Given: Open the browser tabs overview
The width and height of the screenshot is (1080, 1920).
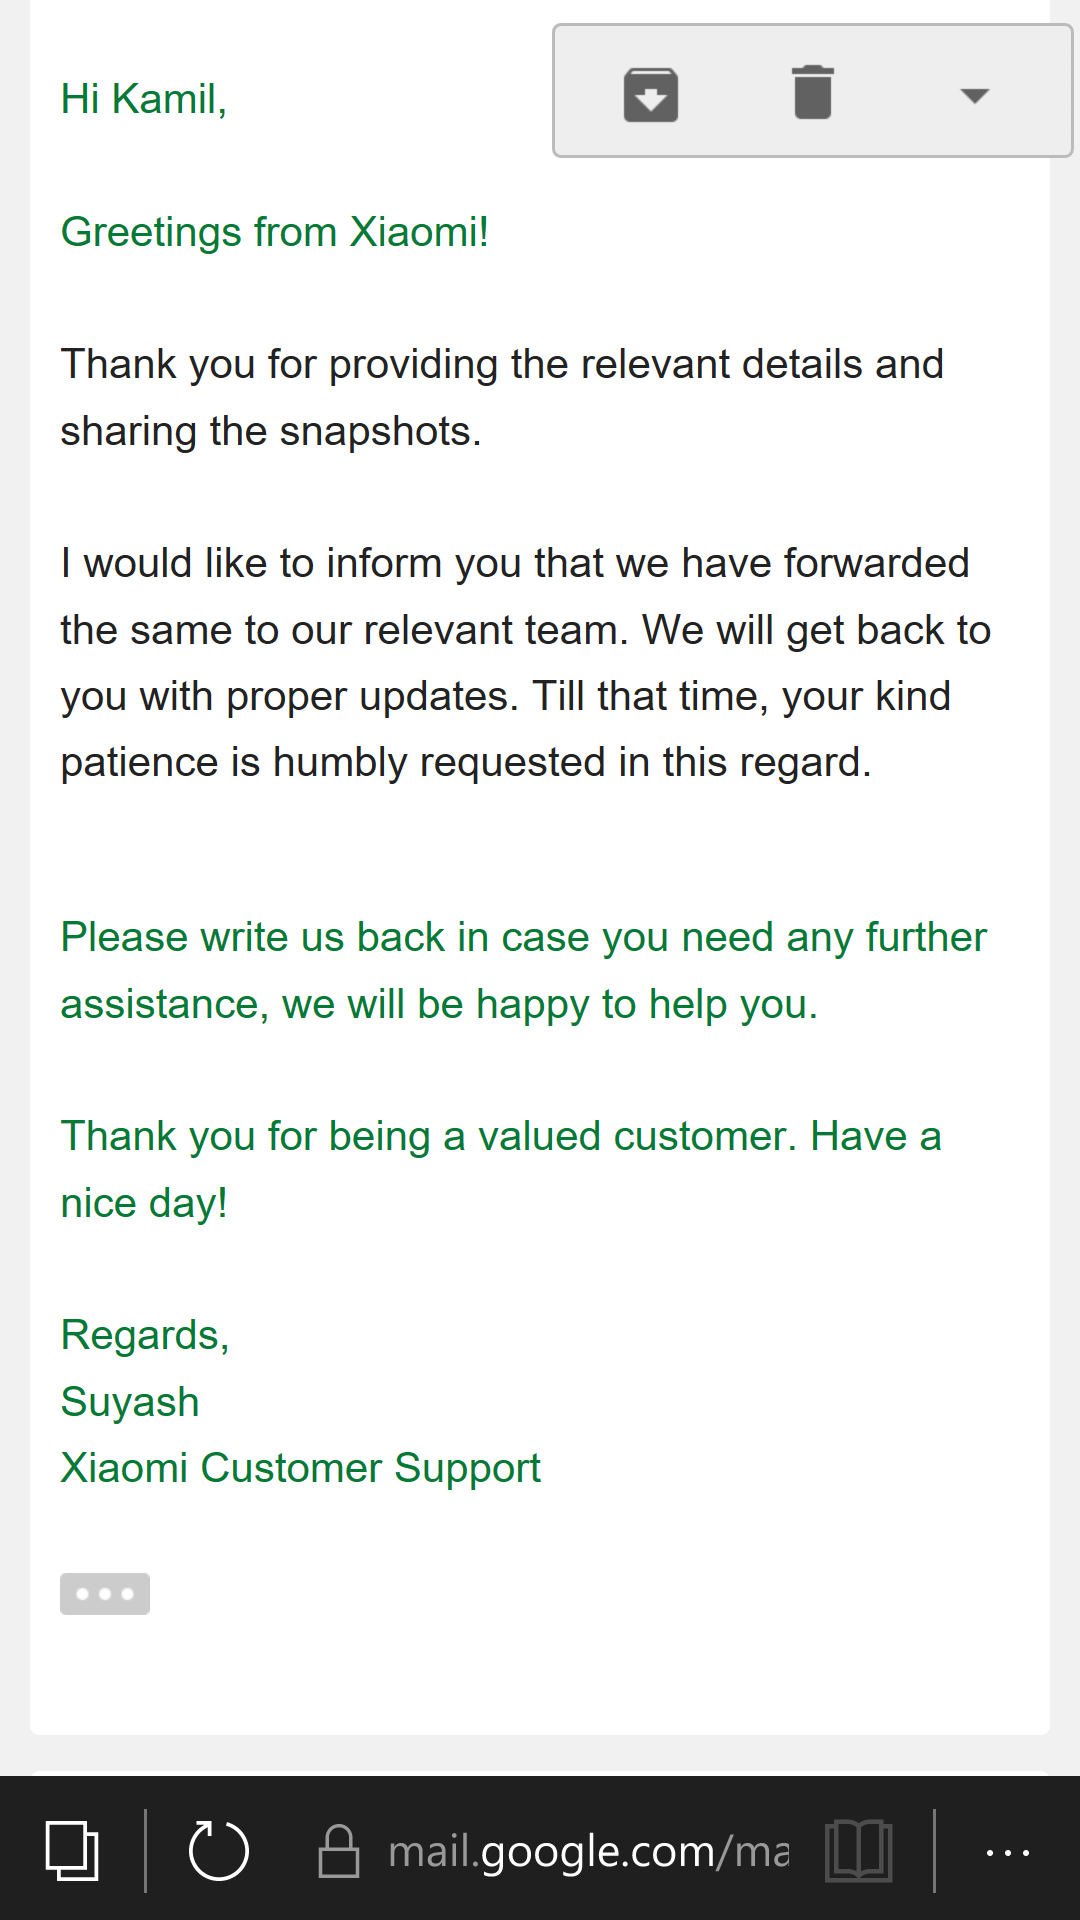Looking at the screenshot, I should [72, 1851].
